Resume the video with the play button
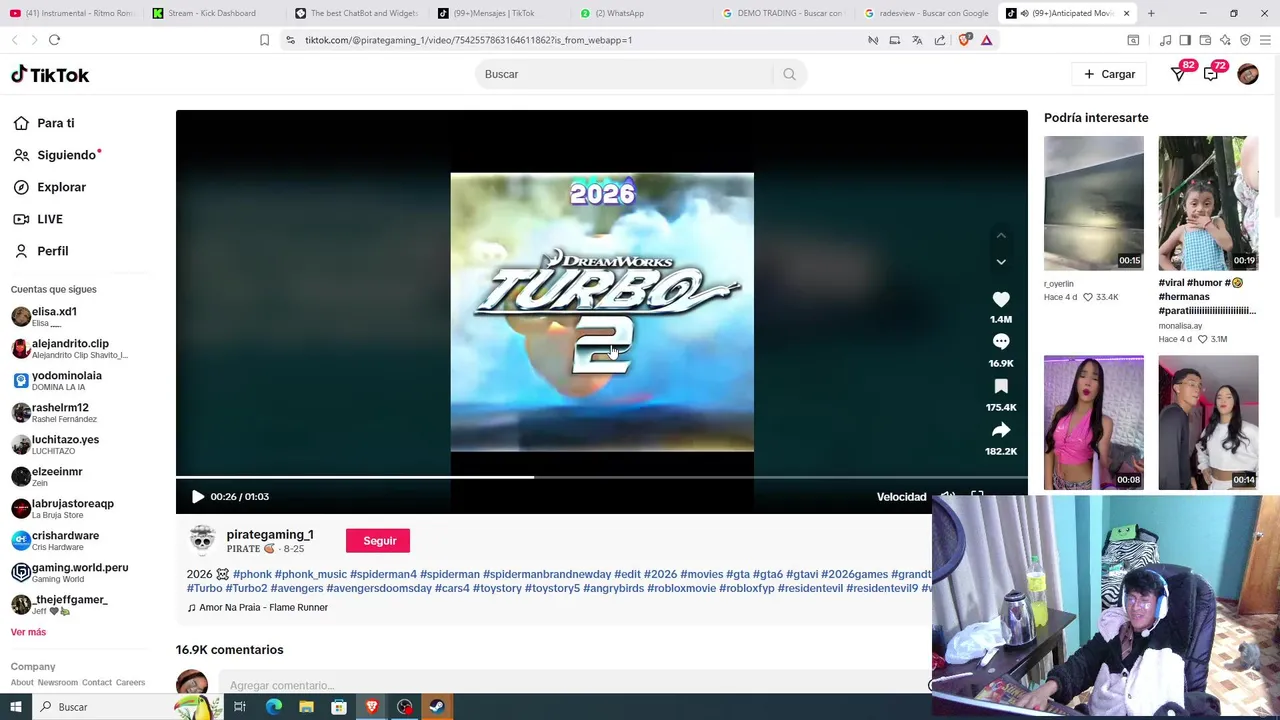Viewport: 1280px width, 720px height. click(x=197, y=497)
